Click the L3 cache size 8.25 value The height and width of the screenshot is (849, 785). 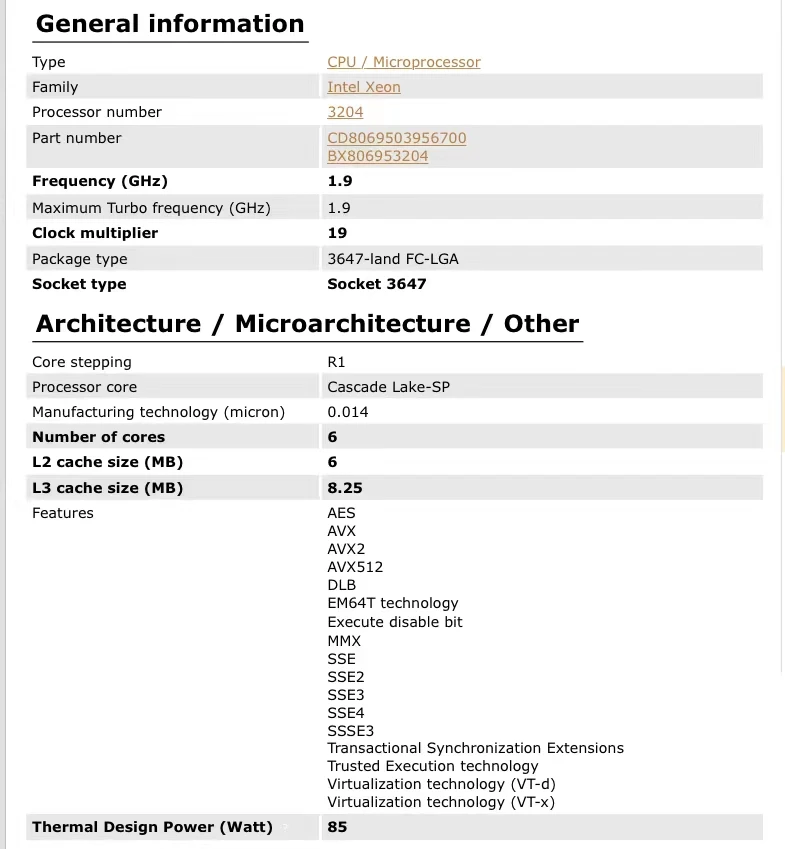pos(345,488)
